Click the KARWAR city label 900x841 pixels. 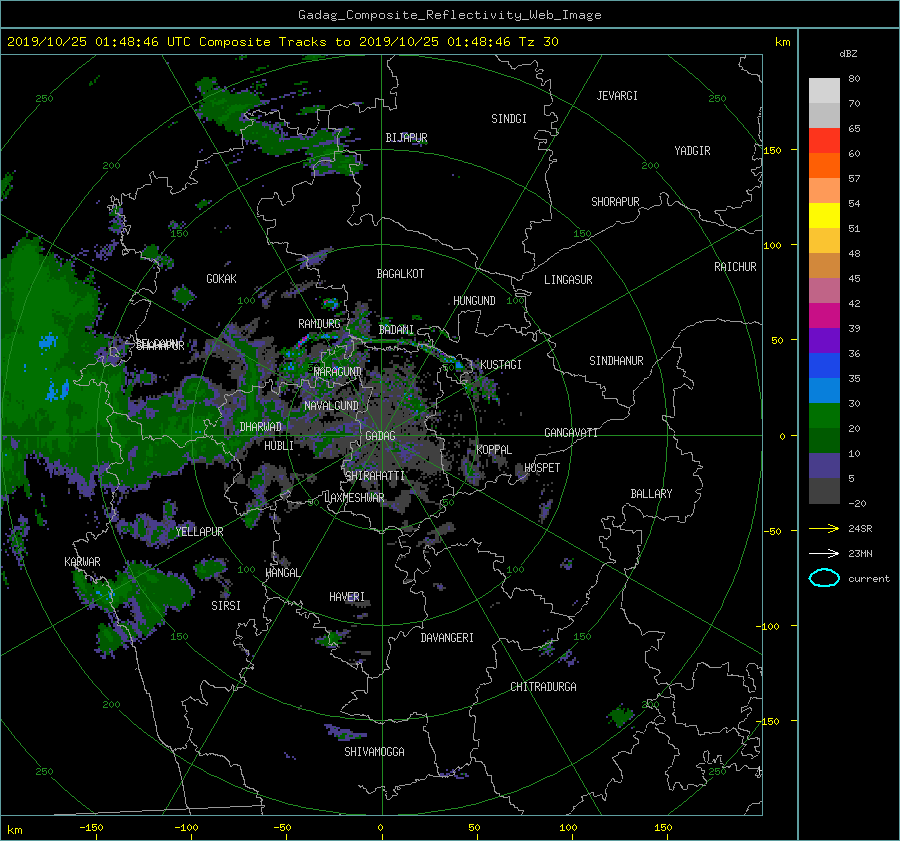point(83,562)
